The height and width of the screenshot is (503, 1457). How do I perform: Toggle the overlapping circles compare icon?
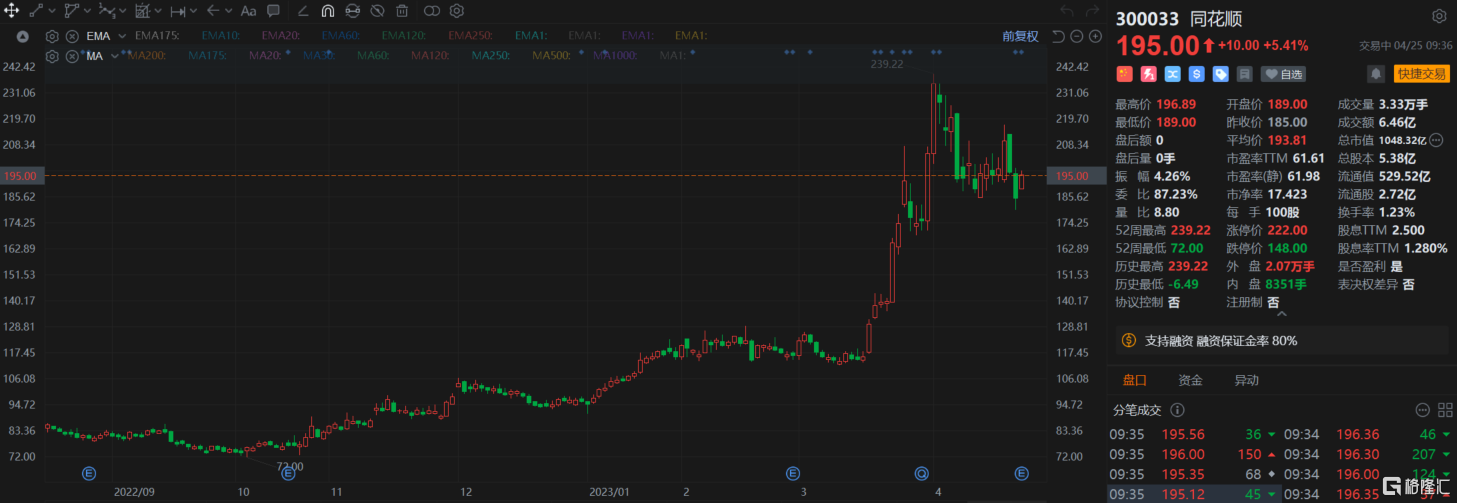click(432, 11)
